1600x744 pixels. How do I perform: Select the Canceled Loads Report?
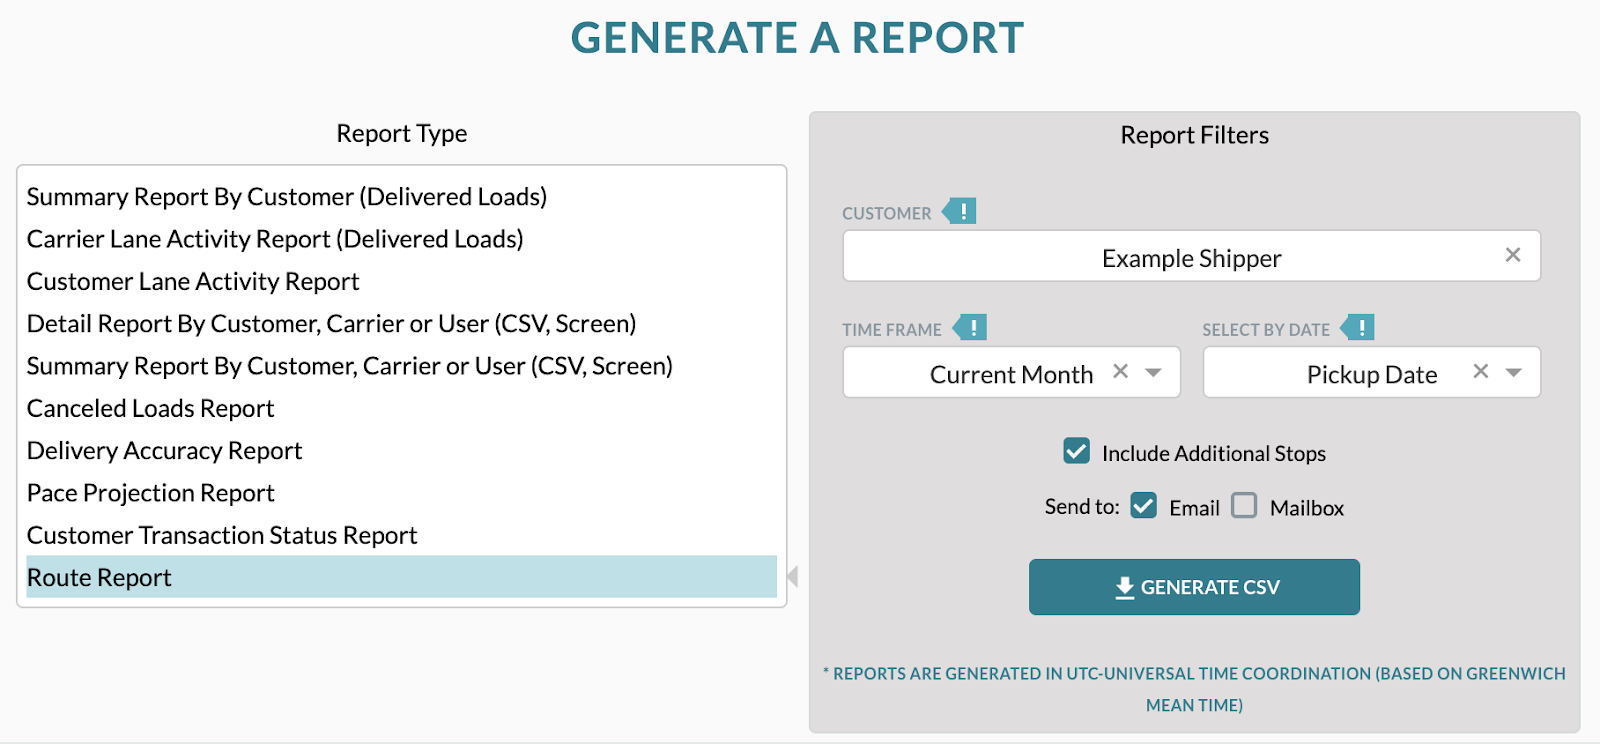coord(150,408)
